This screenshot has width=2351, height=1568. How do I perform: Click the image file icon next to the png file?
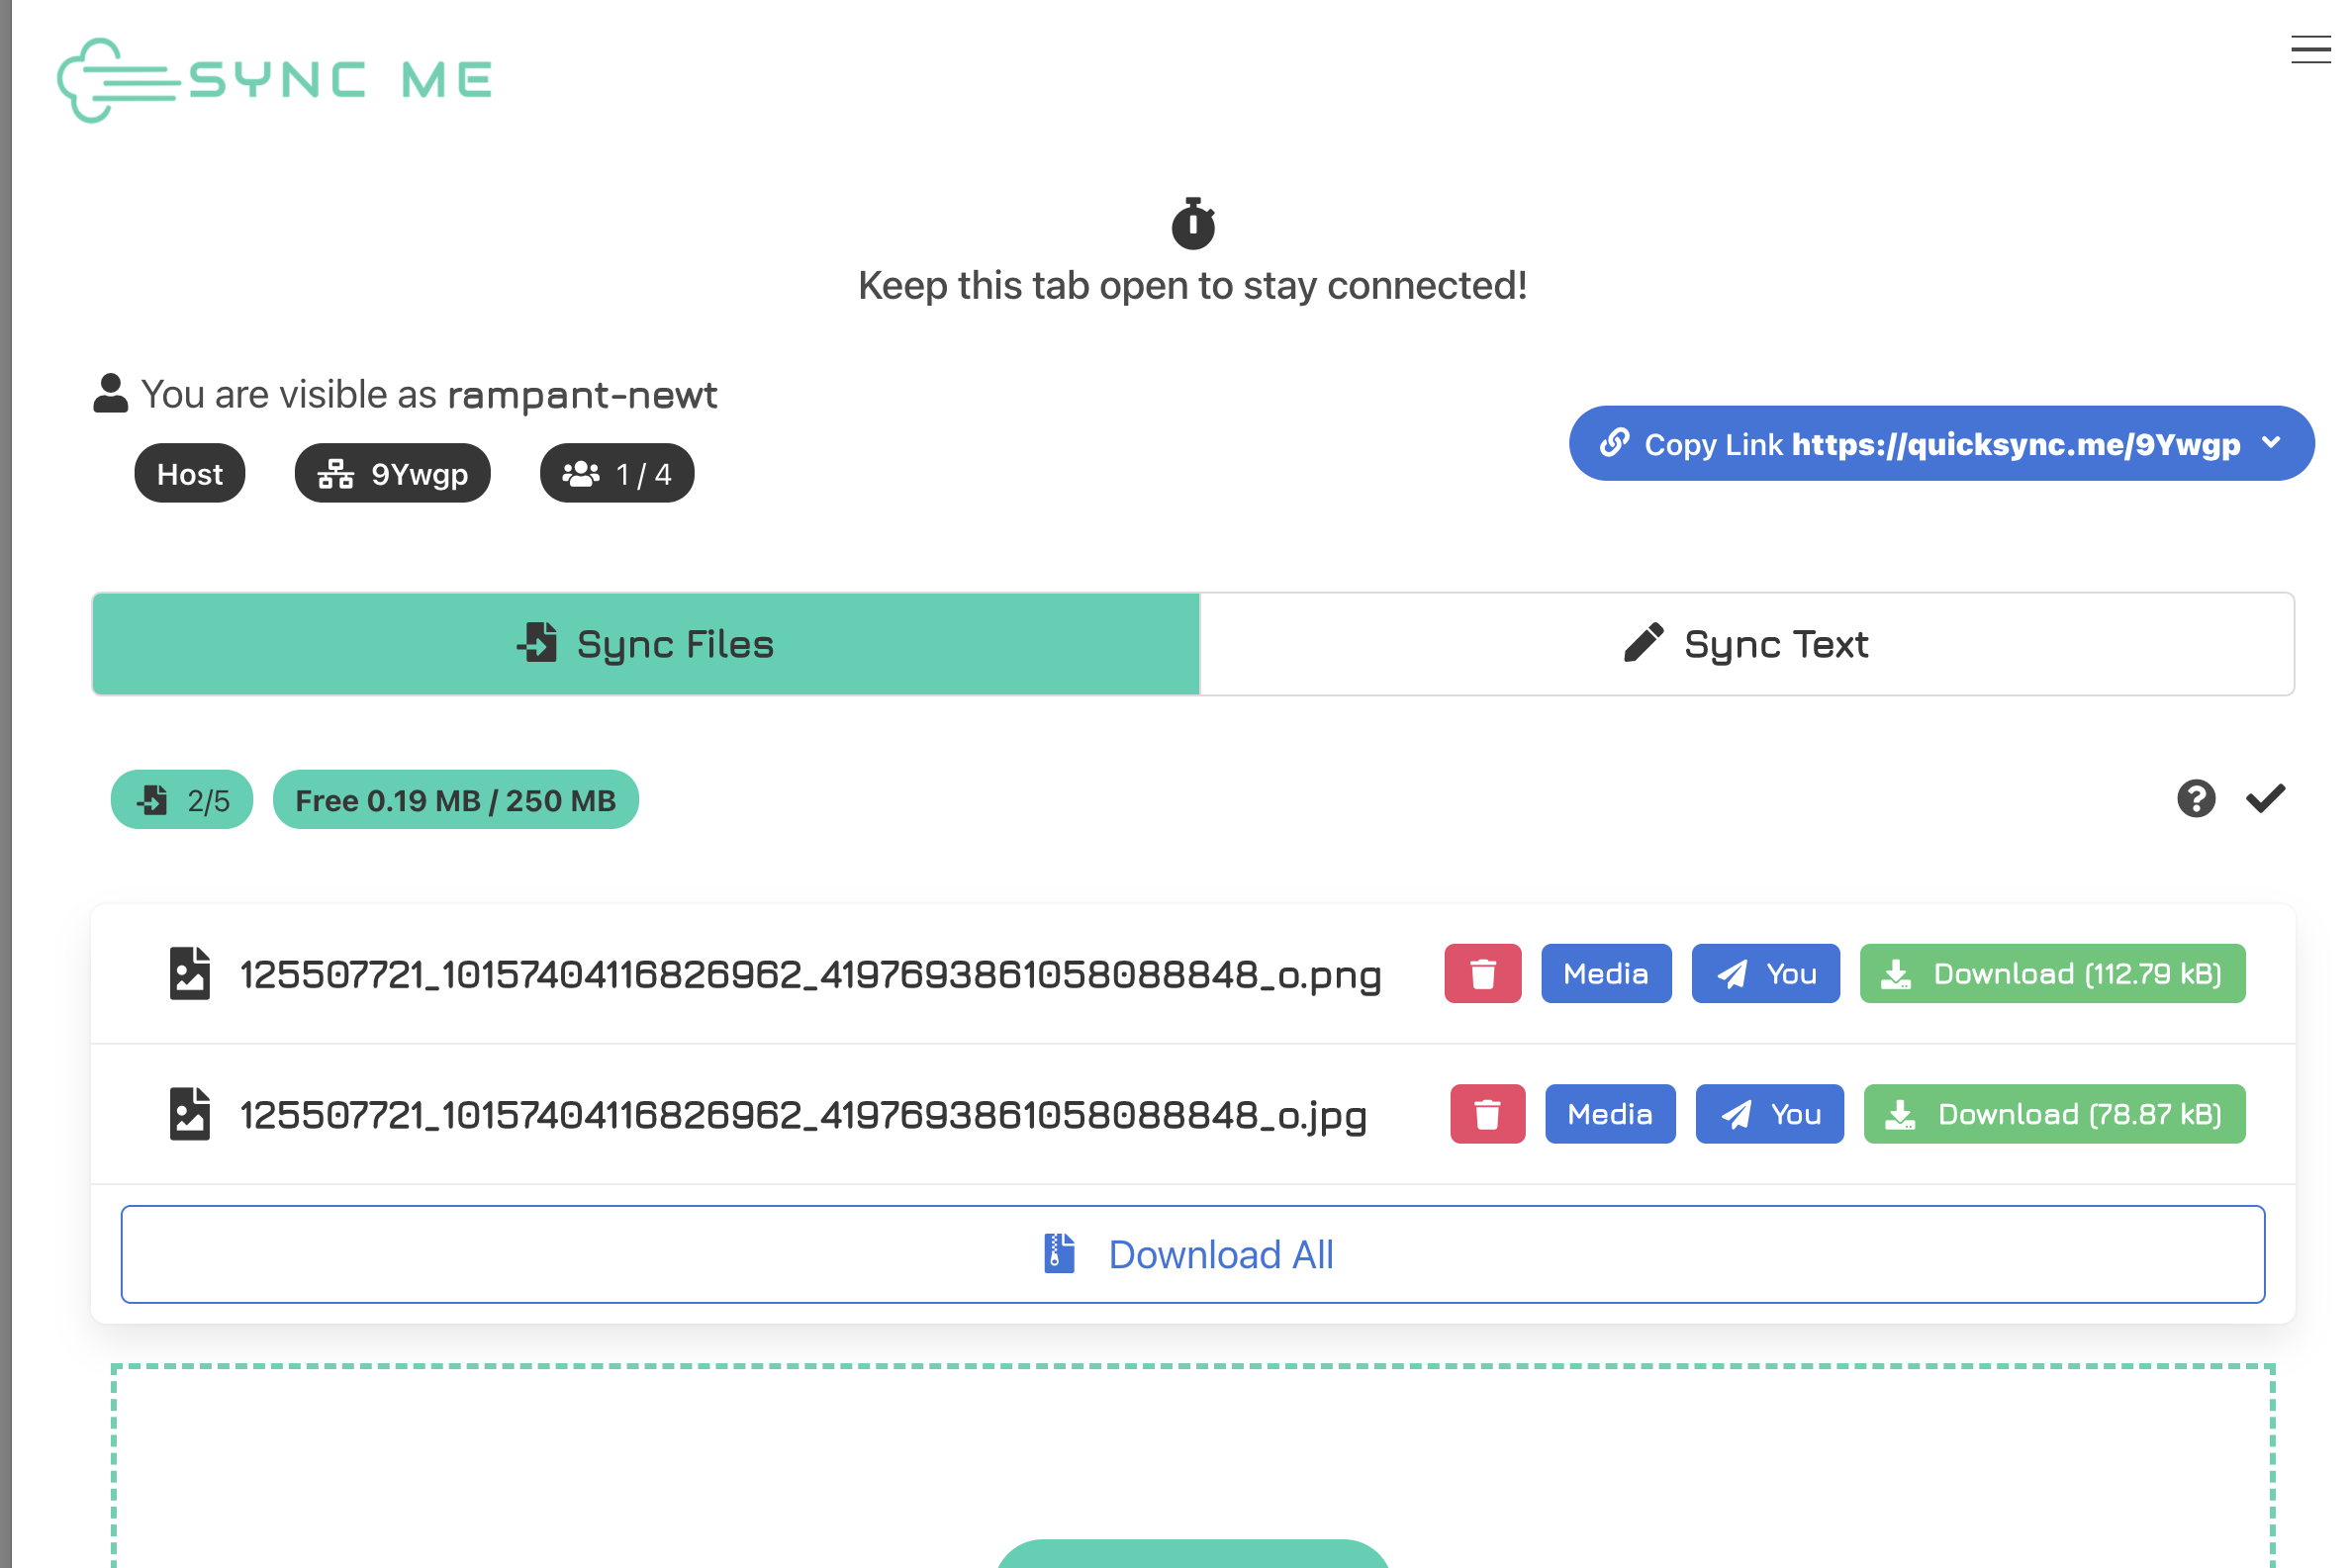tap(190, 973)
